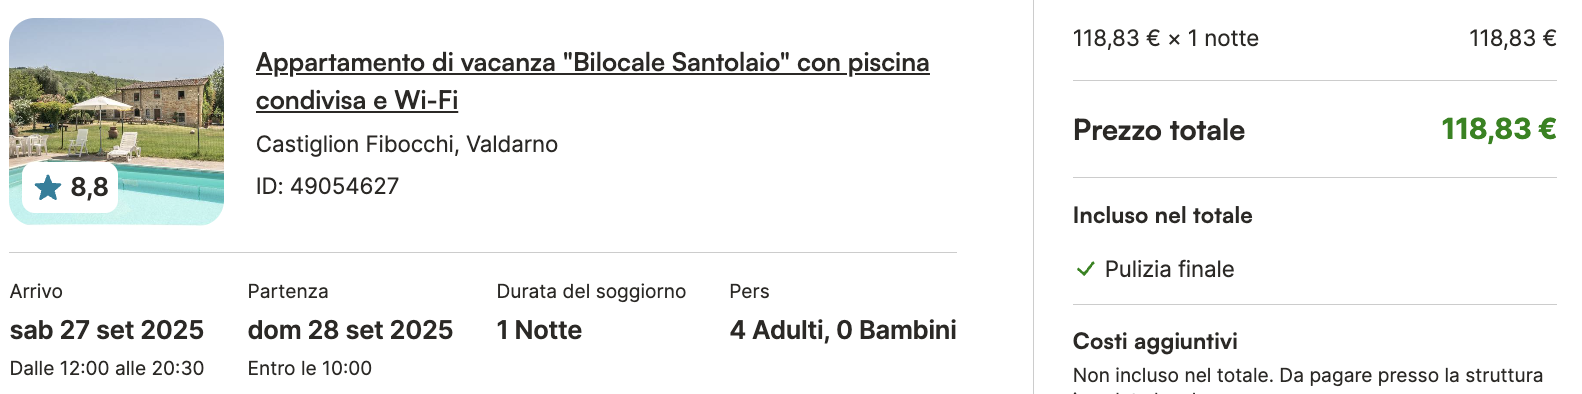This screenshot has width=1582, height=394.
Task: Click the 4 Adulti, 0 Bambini guest count
Action: pyautogui.click(x=843, y=330)
